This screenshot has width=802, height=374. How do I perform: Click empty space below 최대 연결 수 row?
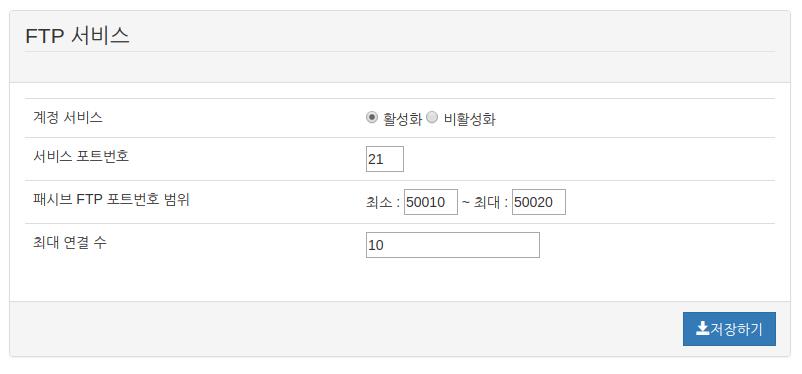coord(400,280)
